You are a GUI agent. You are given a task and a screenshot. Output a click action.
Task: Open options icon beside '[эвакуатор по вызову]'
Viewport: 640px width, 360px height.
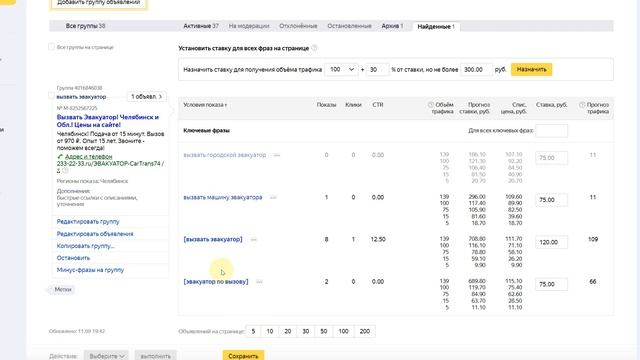tap(259, 282)
